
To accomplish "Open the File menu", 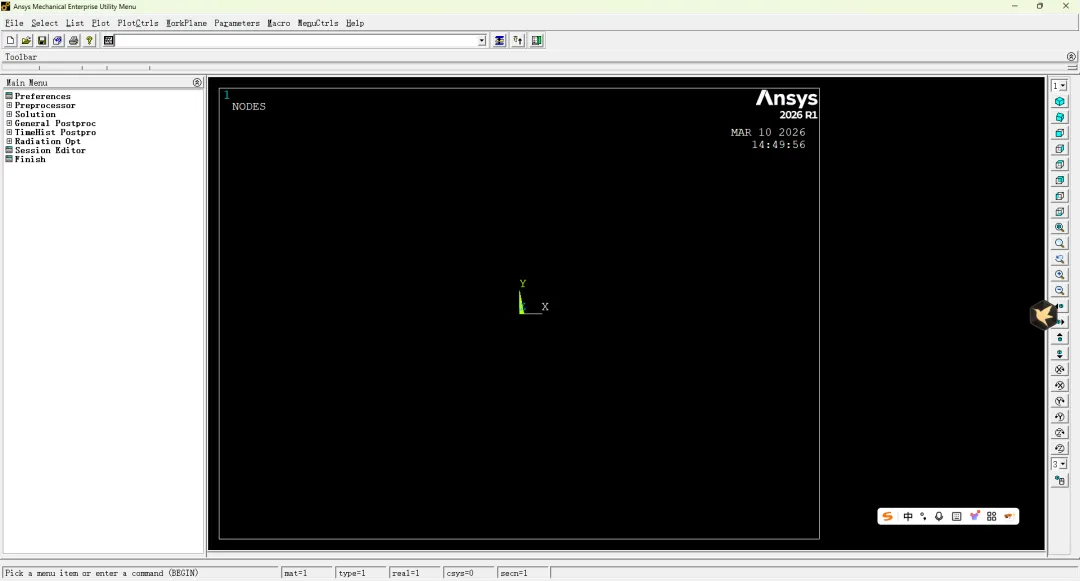I will pos(14,23).
